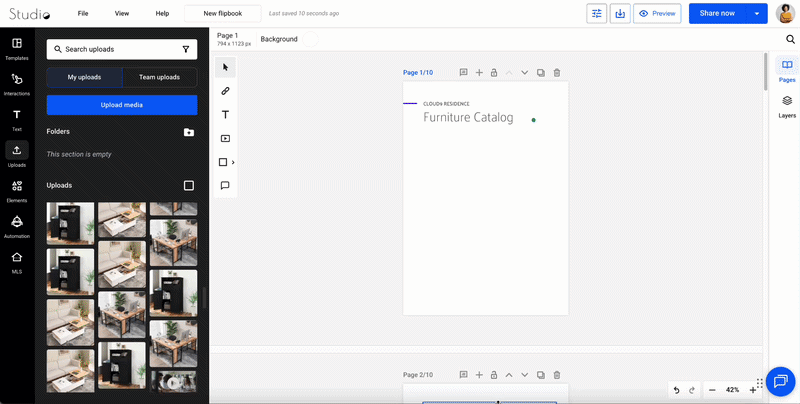Expand the Share now dropdown arrow
The width and height of the screenshot is (800, 404).
click(757, 13)
